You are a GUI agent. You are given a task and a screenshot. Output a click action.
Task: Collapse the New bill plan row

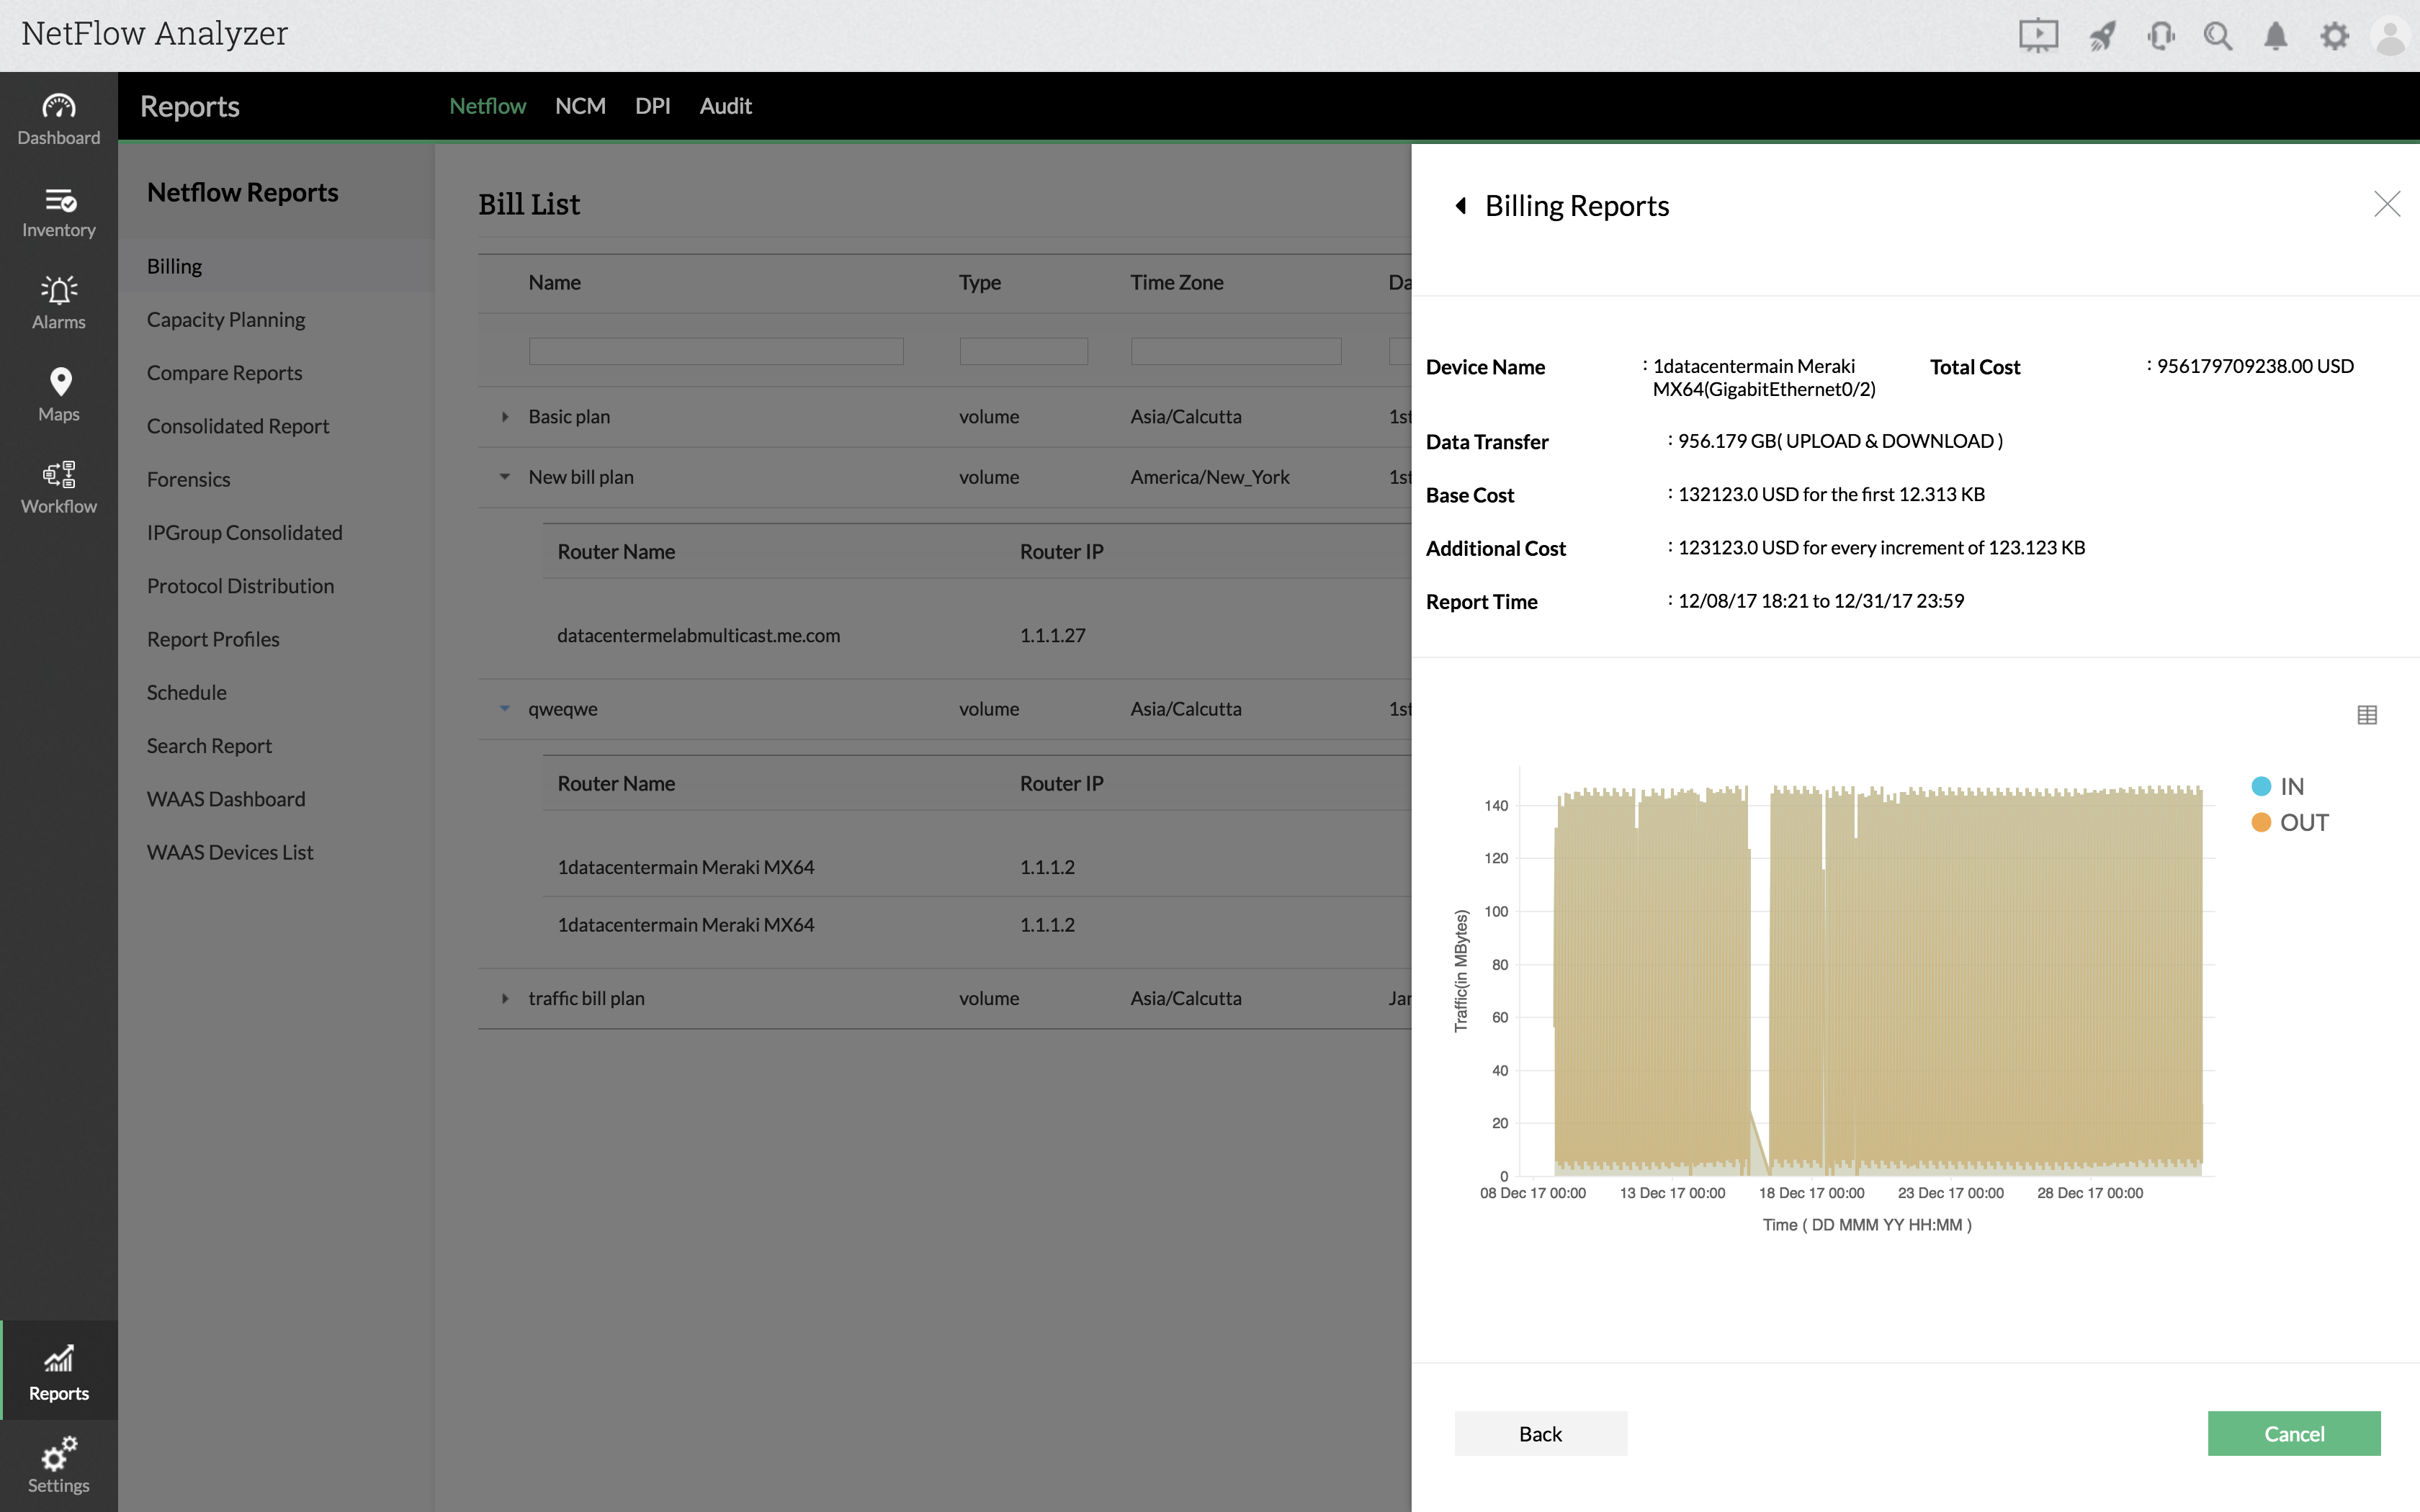coord(505,477)
